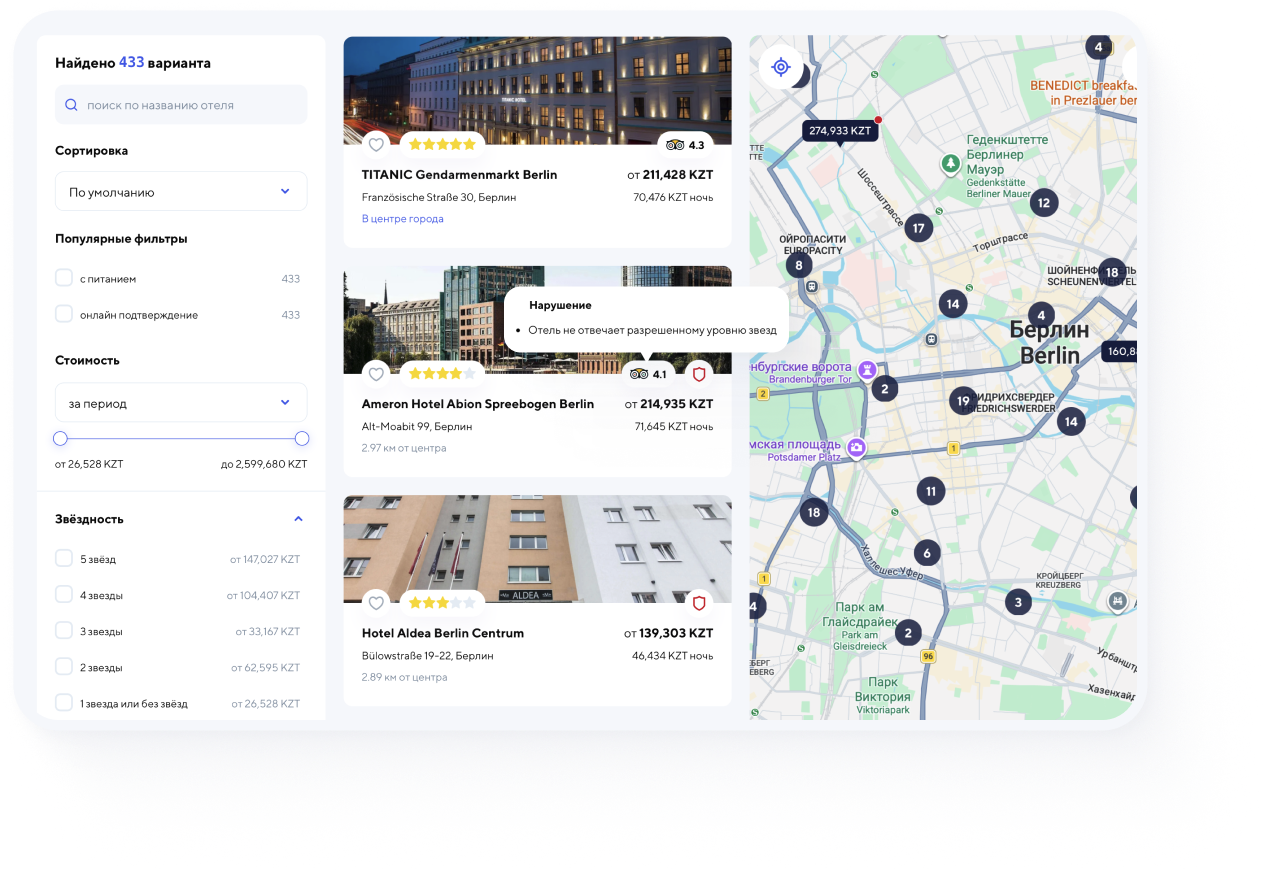The image size is (1263, 873).
Task: Select map cluster marker 6
Action: pyautogui.click(x=926, y=553)
